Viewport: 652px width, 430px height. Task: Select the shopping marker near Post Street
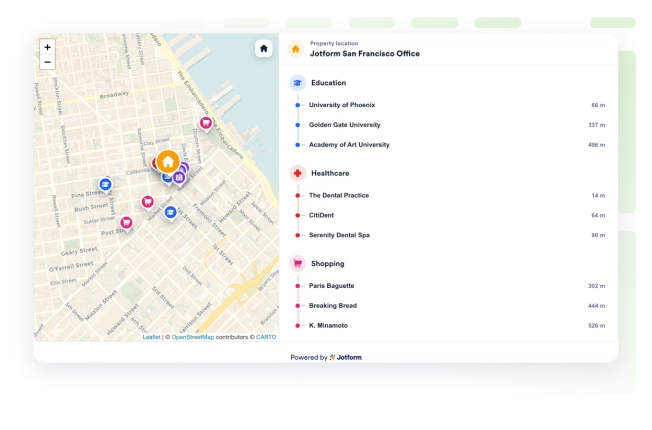(126, 223)
